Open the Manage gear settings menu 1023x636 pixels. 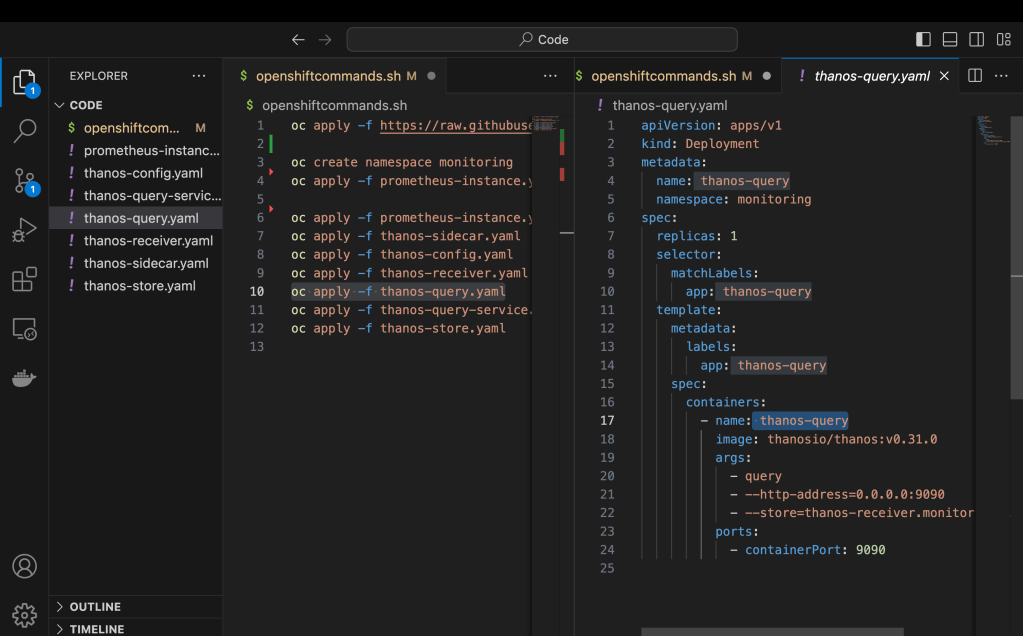pos(24,614)
